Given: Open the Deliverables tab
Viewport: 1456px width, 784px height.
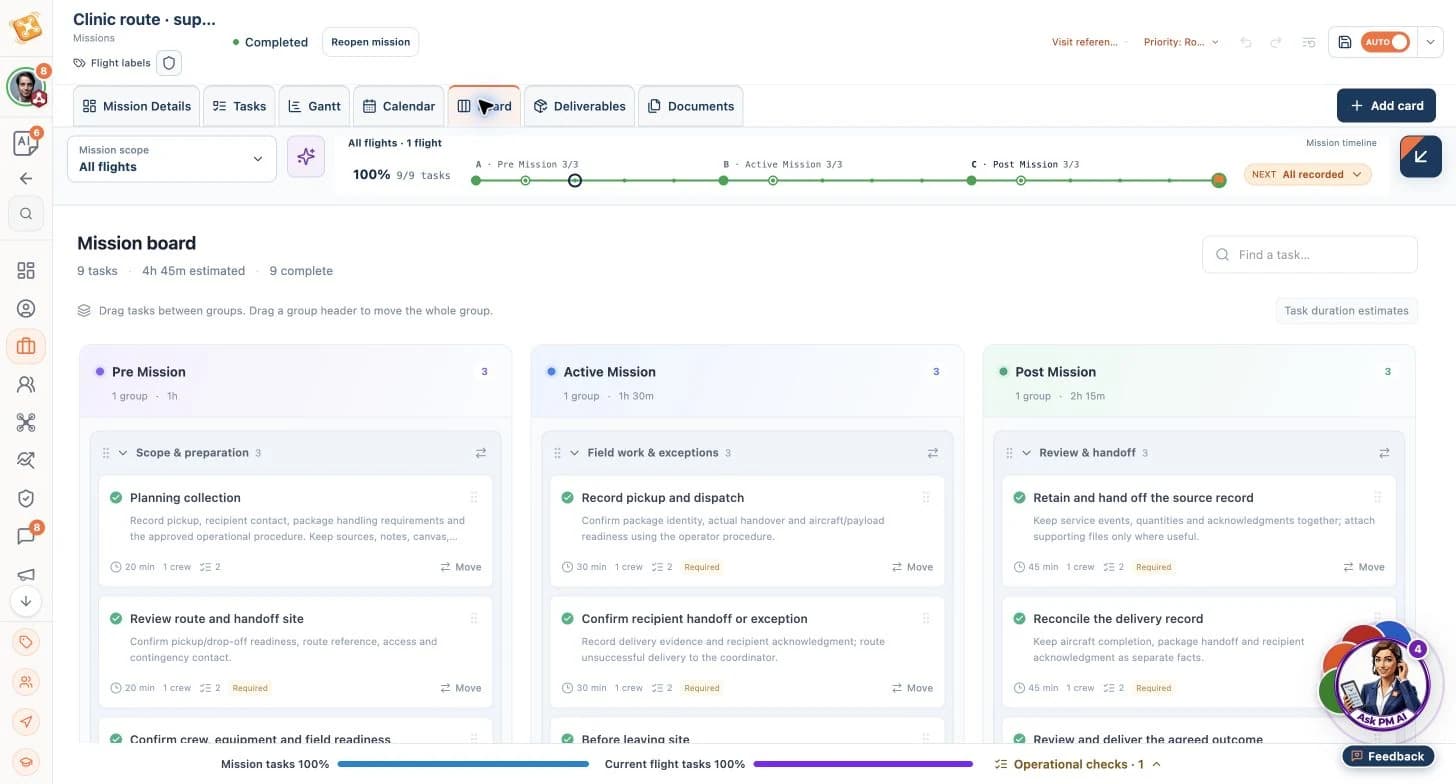Looking at the screenshot, I should point(579,106).
